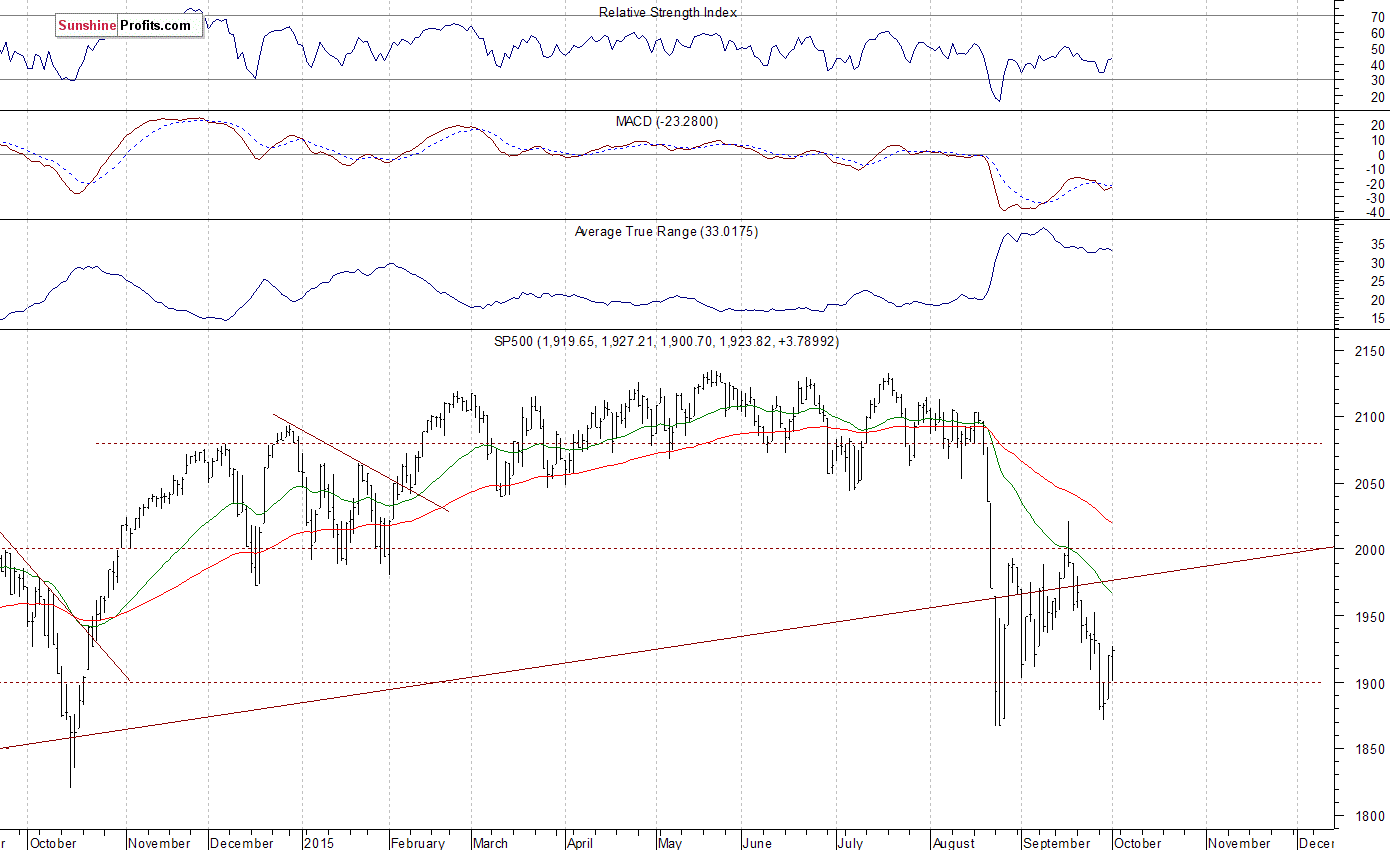Viewport: 1390px width, 850px height.
Task: Click the February label on time axis
Action: [418, 843]
